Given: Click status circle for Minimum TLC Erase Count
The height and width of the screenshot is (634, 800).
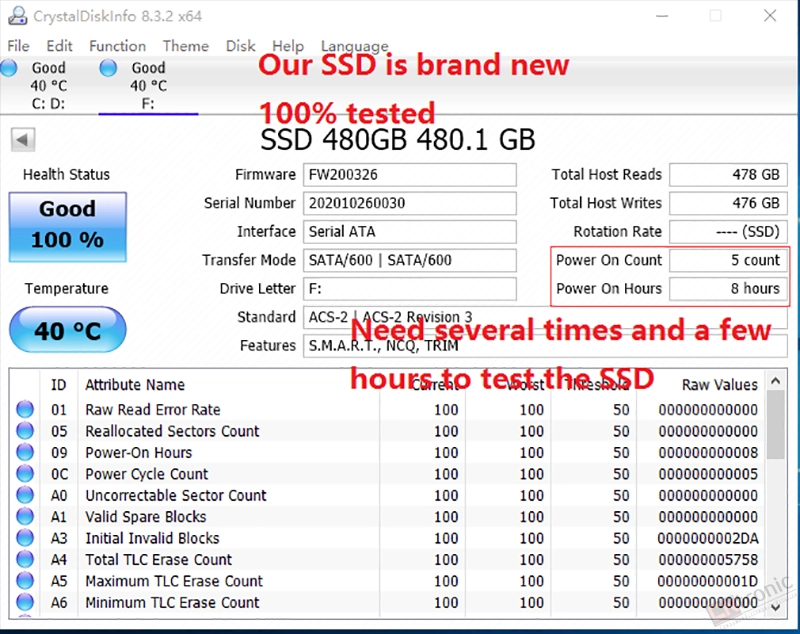Looking at the screenshot, I should click(25, 602).
